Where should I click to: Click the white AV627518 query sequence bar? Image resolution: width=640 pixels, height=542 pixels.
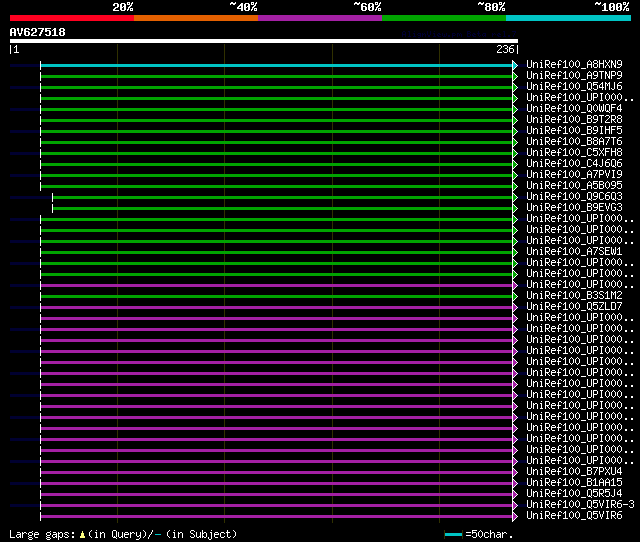point(264,41)
